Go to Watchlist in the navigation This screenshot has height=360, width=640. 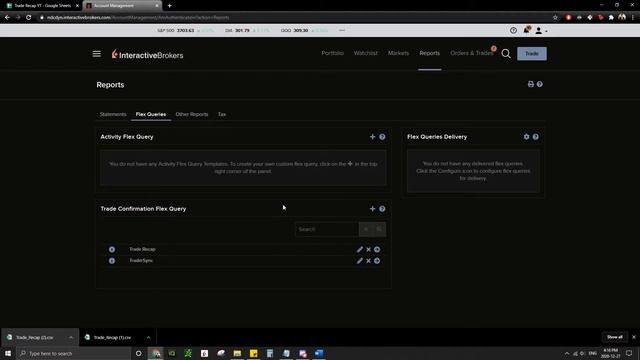click(x=366, y=53)
